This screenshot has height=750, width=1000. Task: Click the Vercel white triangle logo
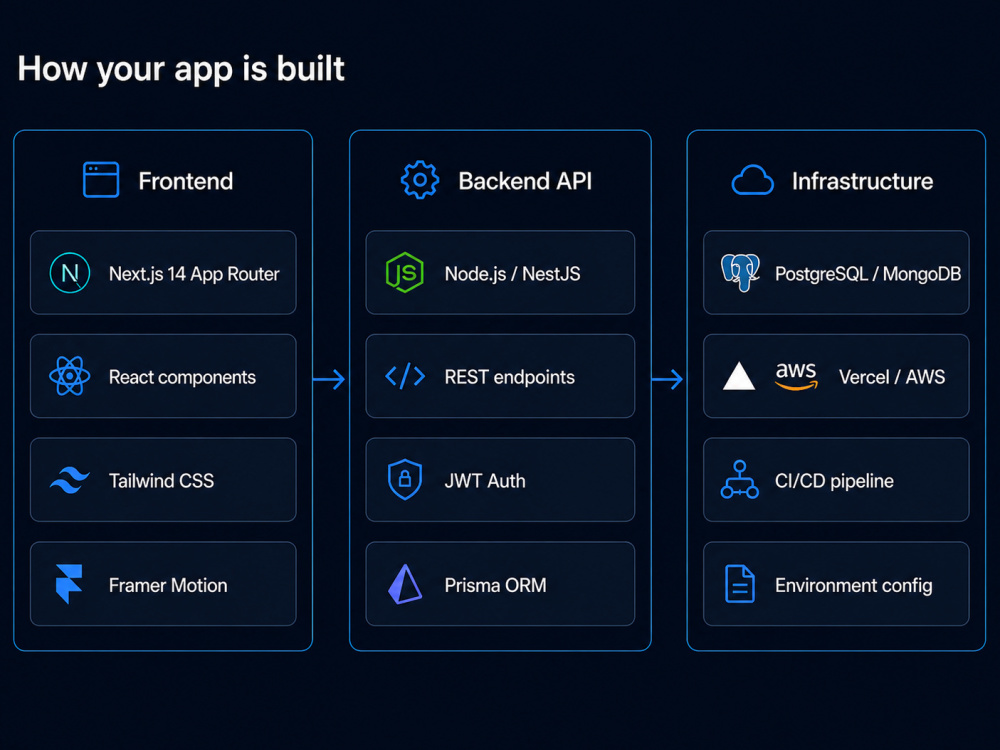pos(739,376)
